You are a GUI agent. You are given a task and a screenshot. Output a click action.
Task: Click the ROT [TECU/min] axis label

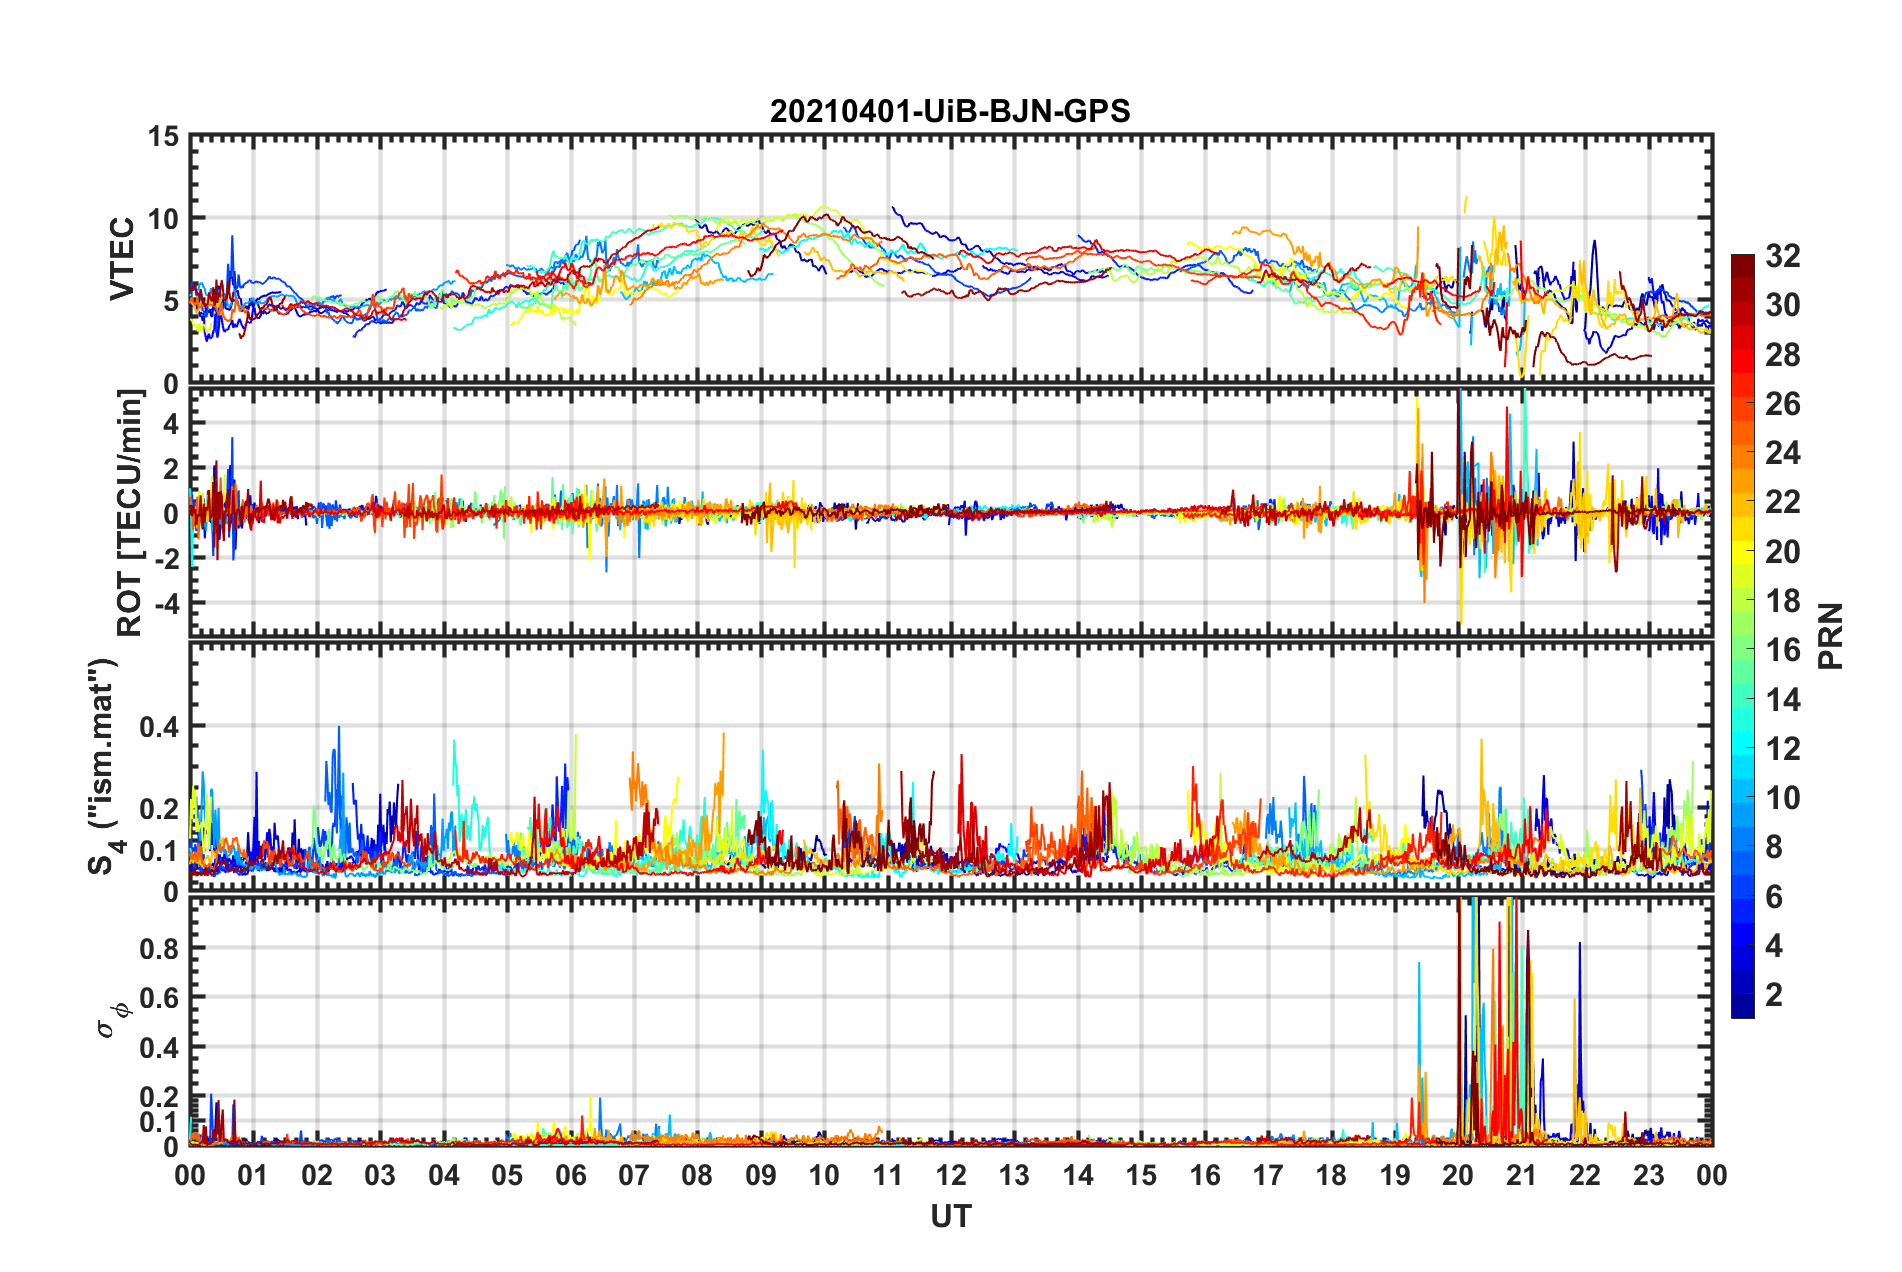click(130, 513)
